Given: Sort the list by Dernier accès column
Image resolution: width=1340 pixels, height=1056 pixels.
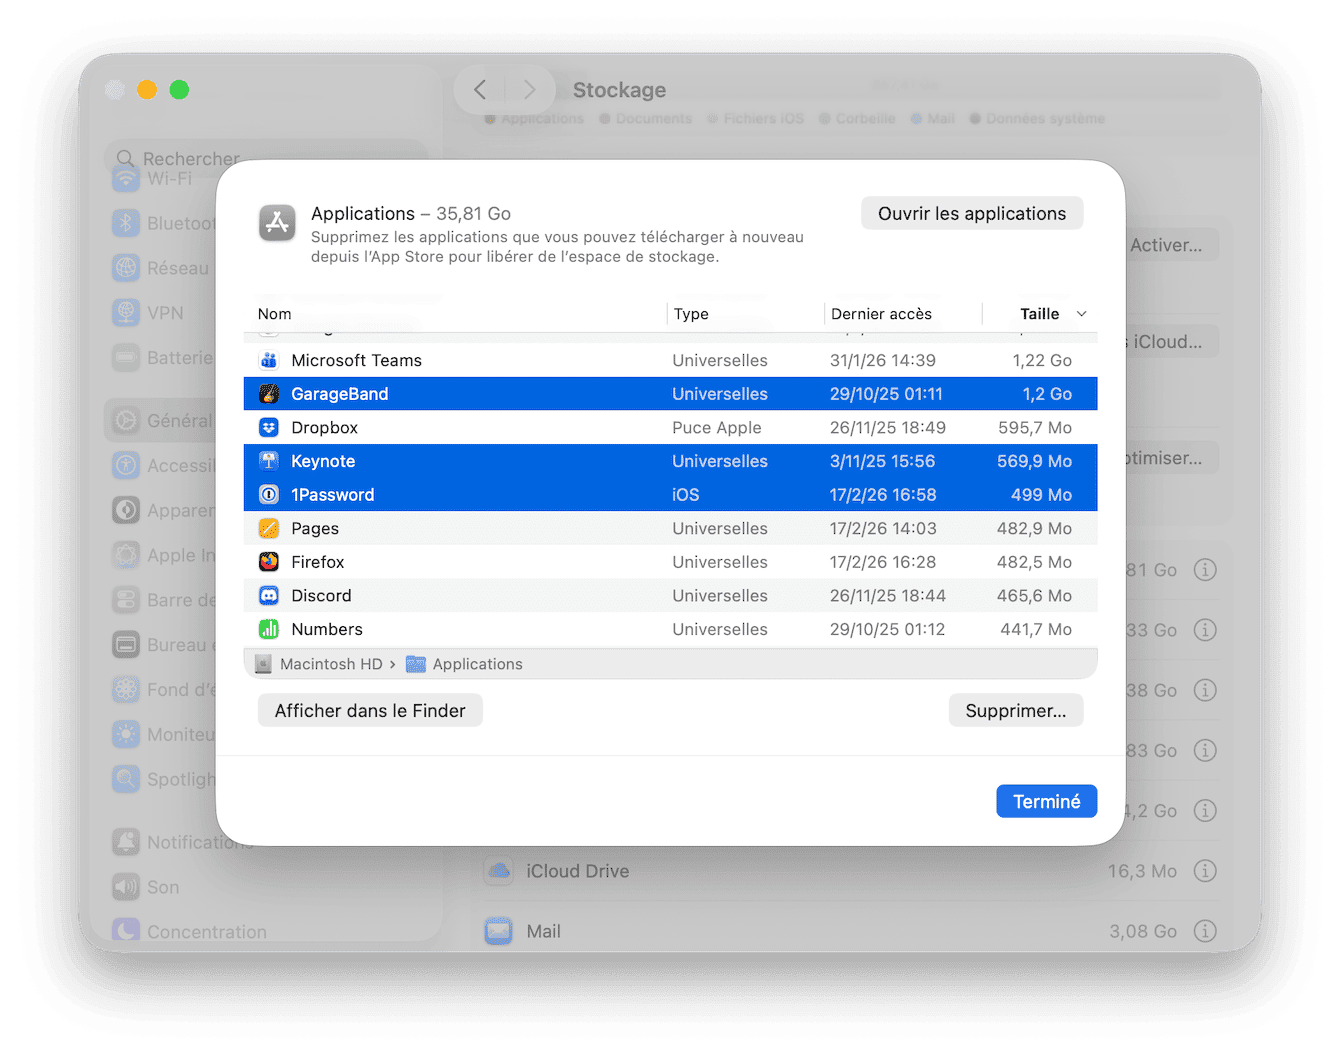Looking at the screenshot, I should pos(881,314).
